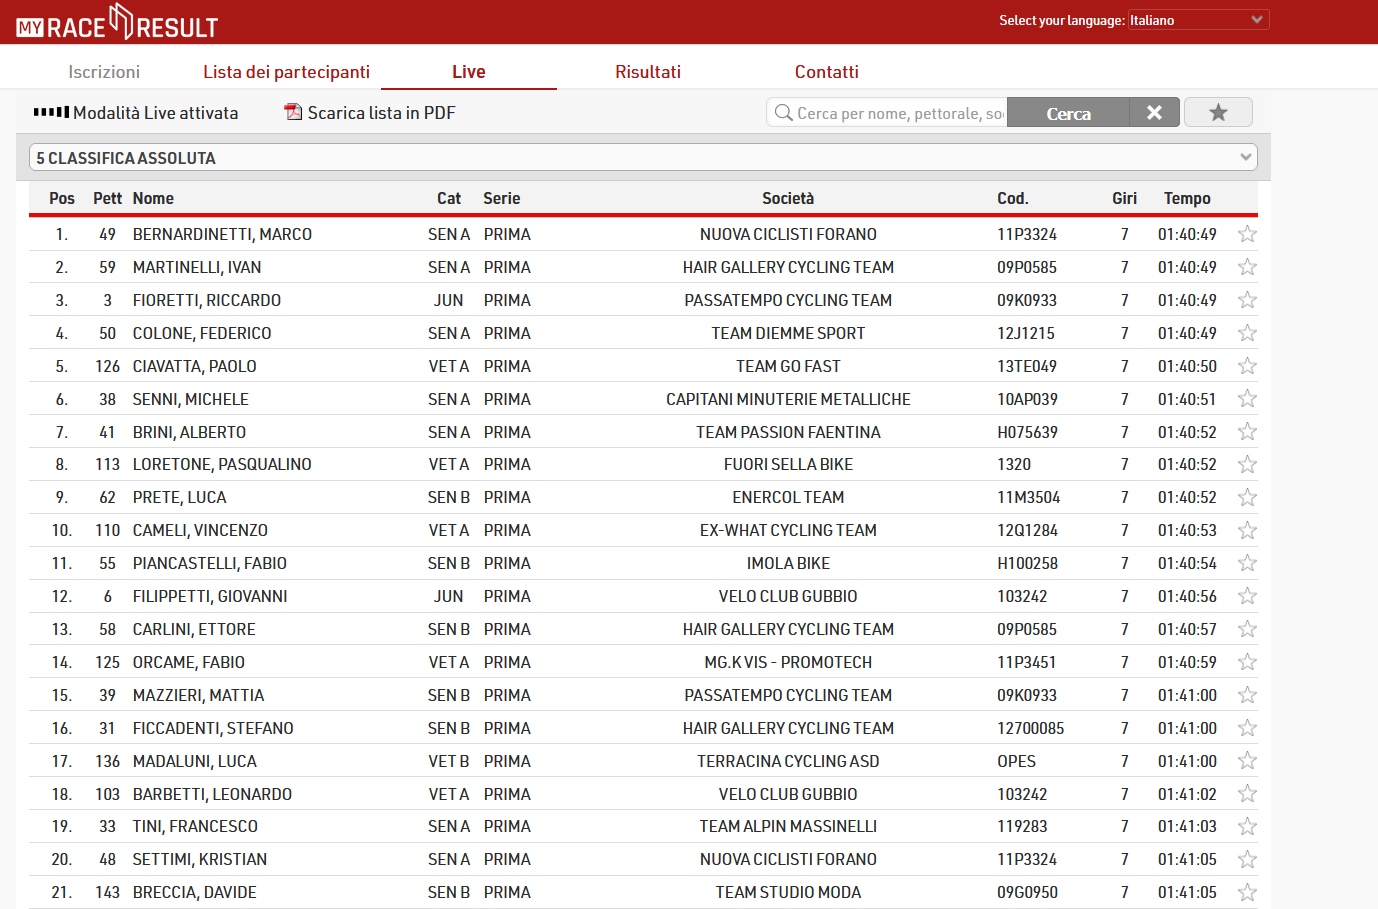Star CAMELI, VINCENZO as favorite
The image size is (1378, 909).
1247,530
